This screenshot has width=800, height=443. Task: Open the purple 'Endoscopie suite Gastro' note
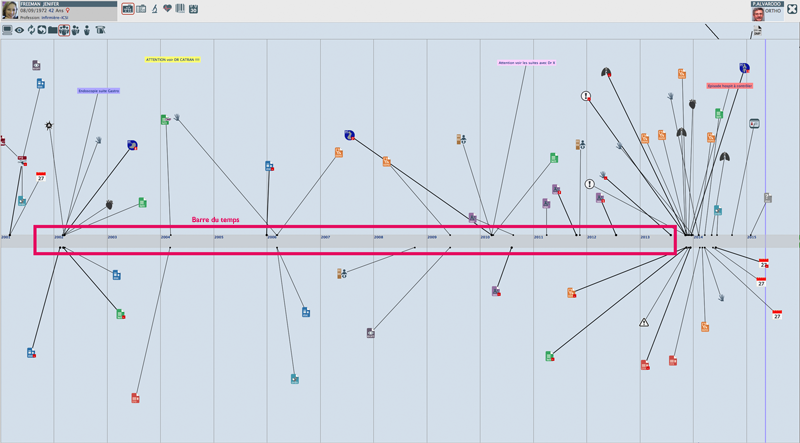coord(99,91)
